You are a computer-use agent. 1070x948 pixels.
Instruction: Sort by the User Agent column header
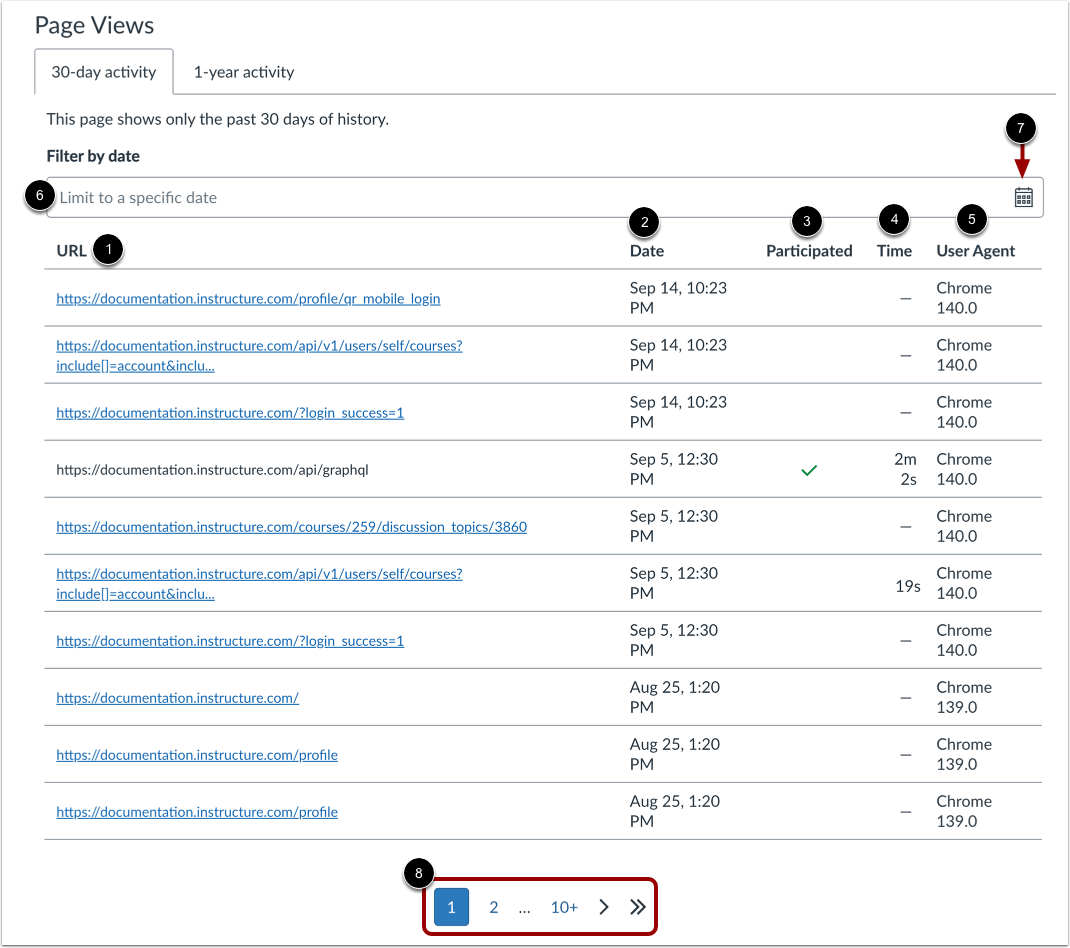coord(975,250)
